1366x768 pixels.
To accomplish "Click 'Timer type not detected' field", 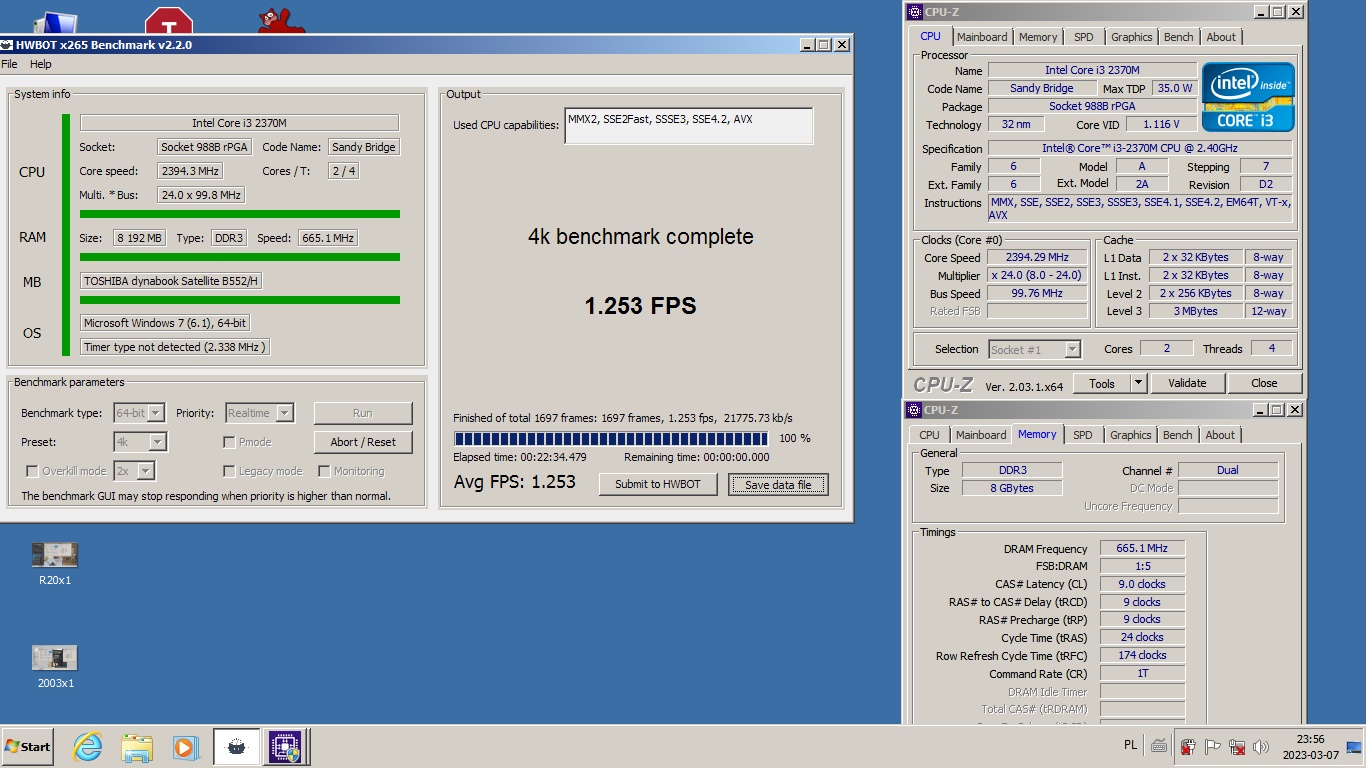I will (175, 347).
